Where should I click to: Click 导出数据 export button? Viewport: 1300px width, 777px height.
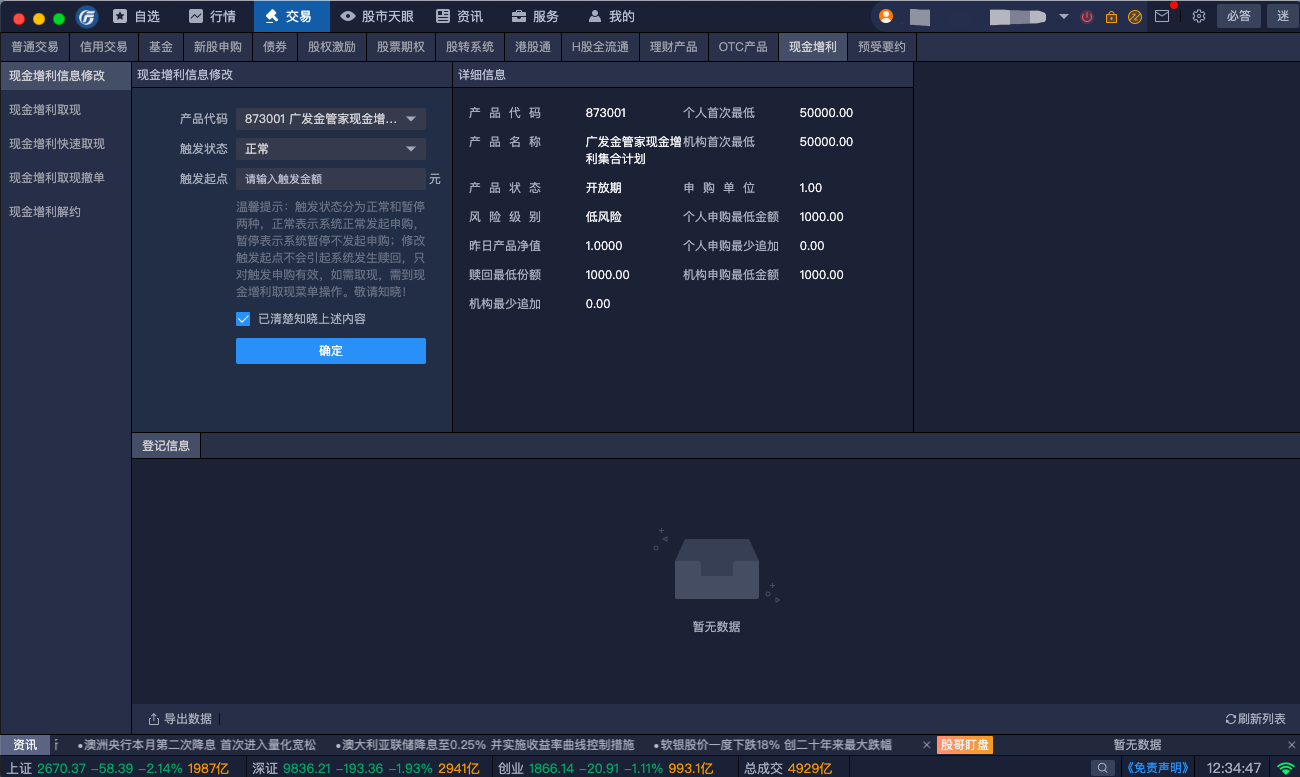(180, 719)
